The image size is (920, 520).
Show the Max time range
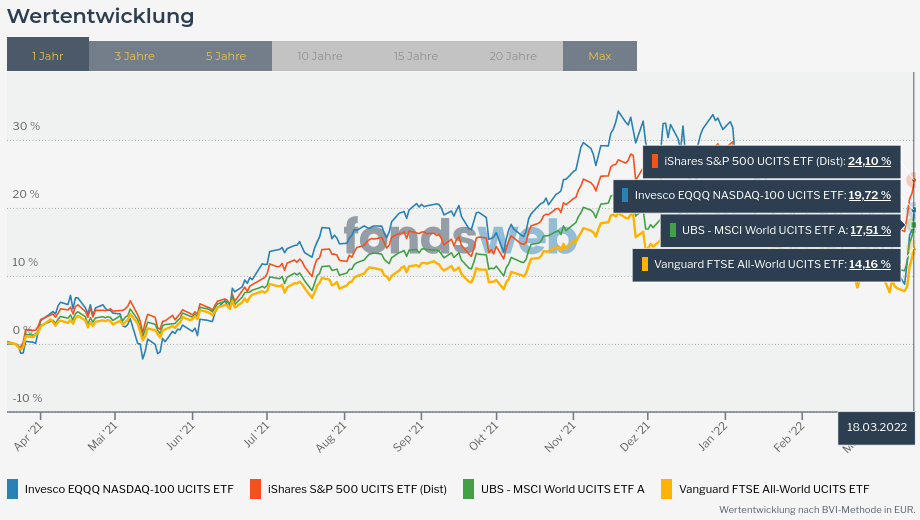click(x=600, y=56)
